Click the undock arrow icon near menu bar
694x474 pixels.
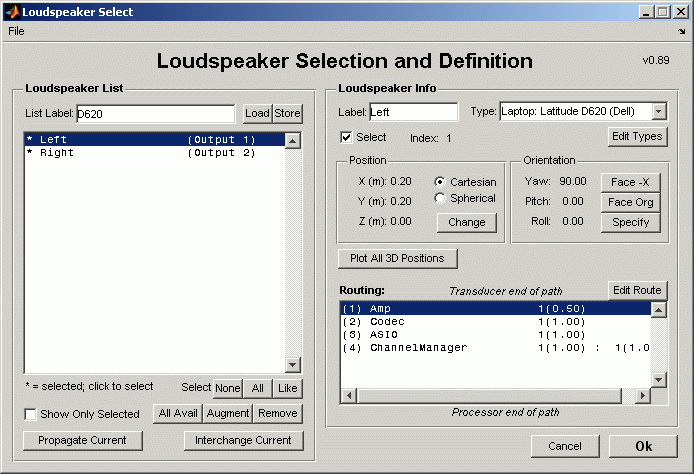pyautogui.click(x=681, y=31)
